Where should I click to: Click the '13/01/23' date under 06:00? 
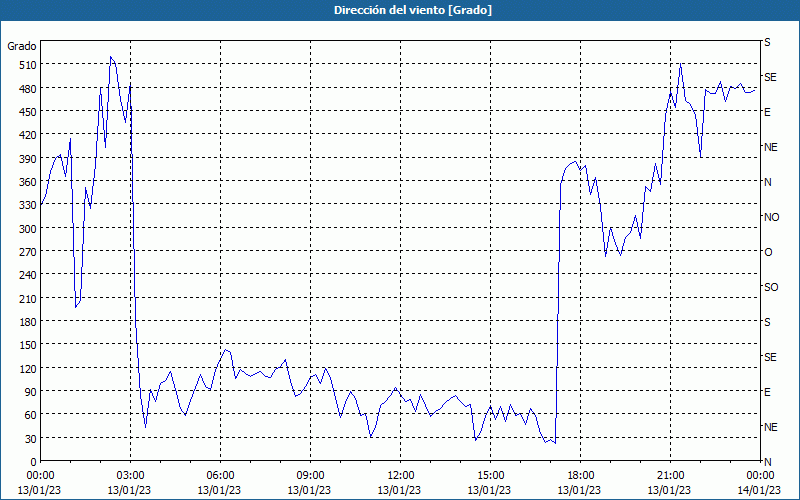219,490
